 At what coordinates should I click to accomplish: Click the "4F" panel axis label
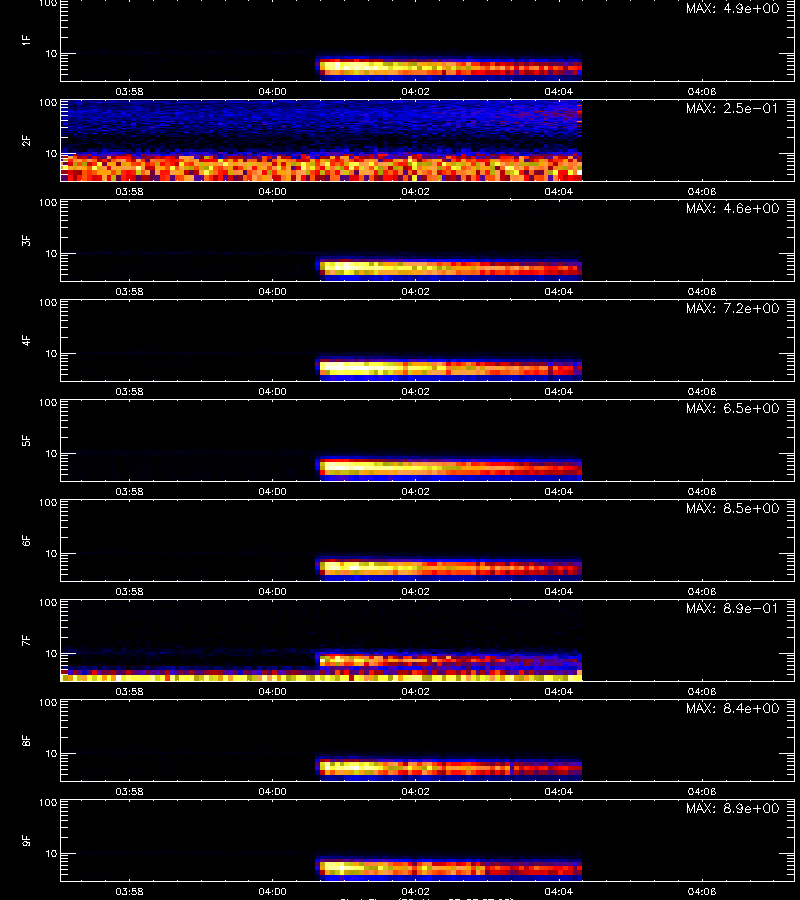point(26,340)
